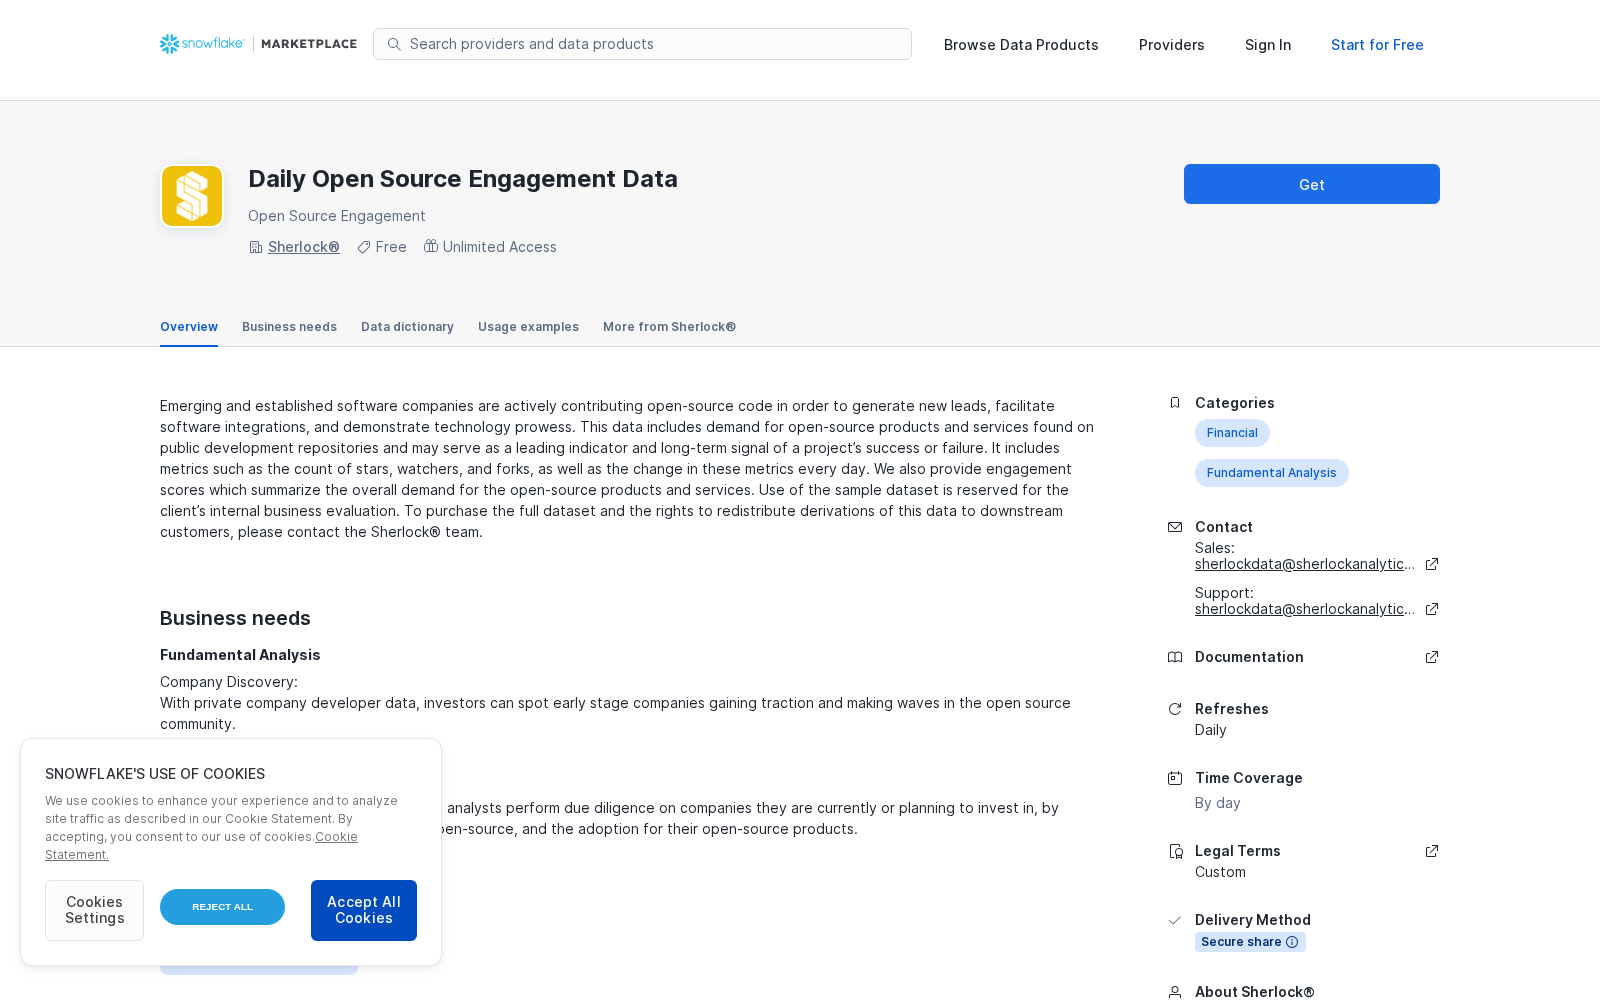Screen dimensions: 1600x1000
Task: Open Cookies Settings button
Action: (x=94, y=910)
